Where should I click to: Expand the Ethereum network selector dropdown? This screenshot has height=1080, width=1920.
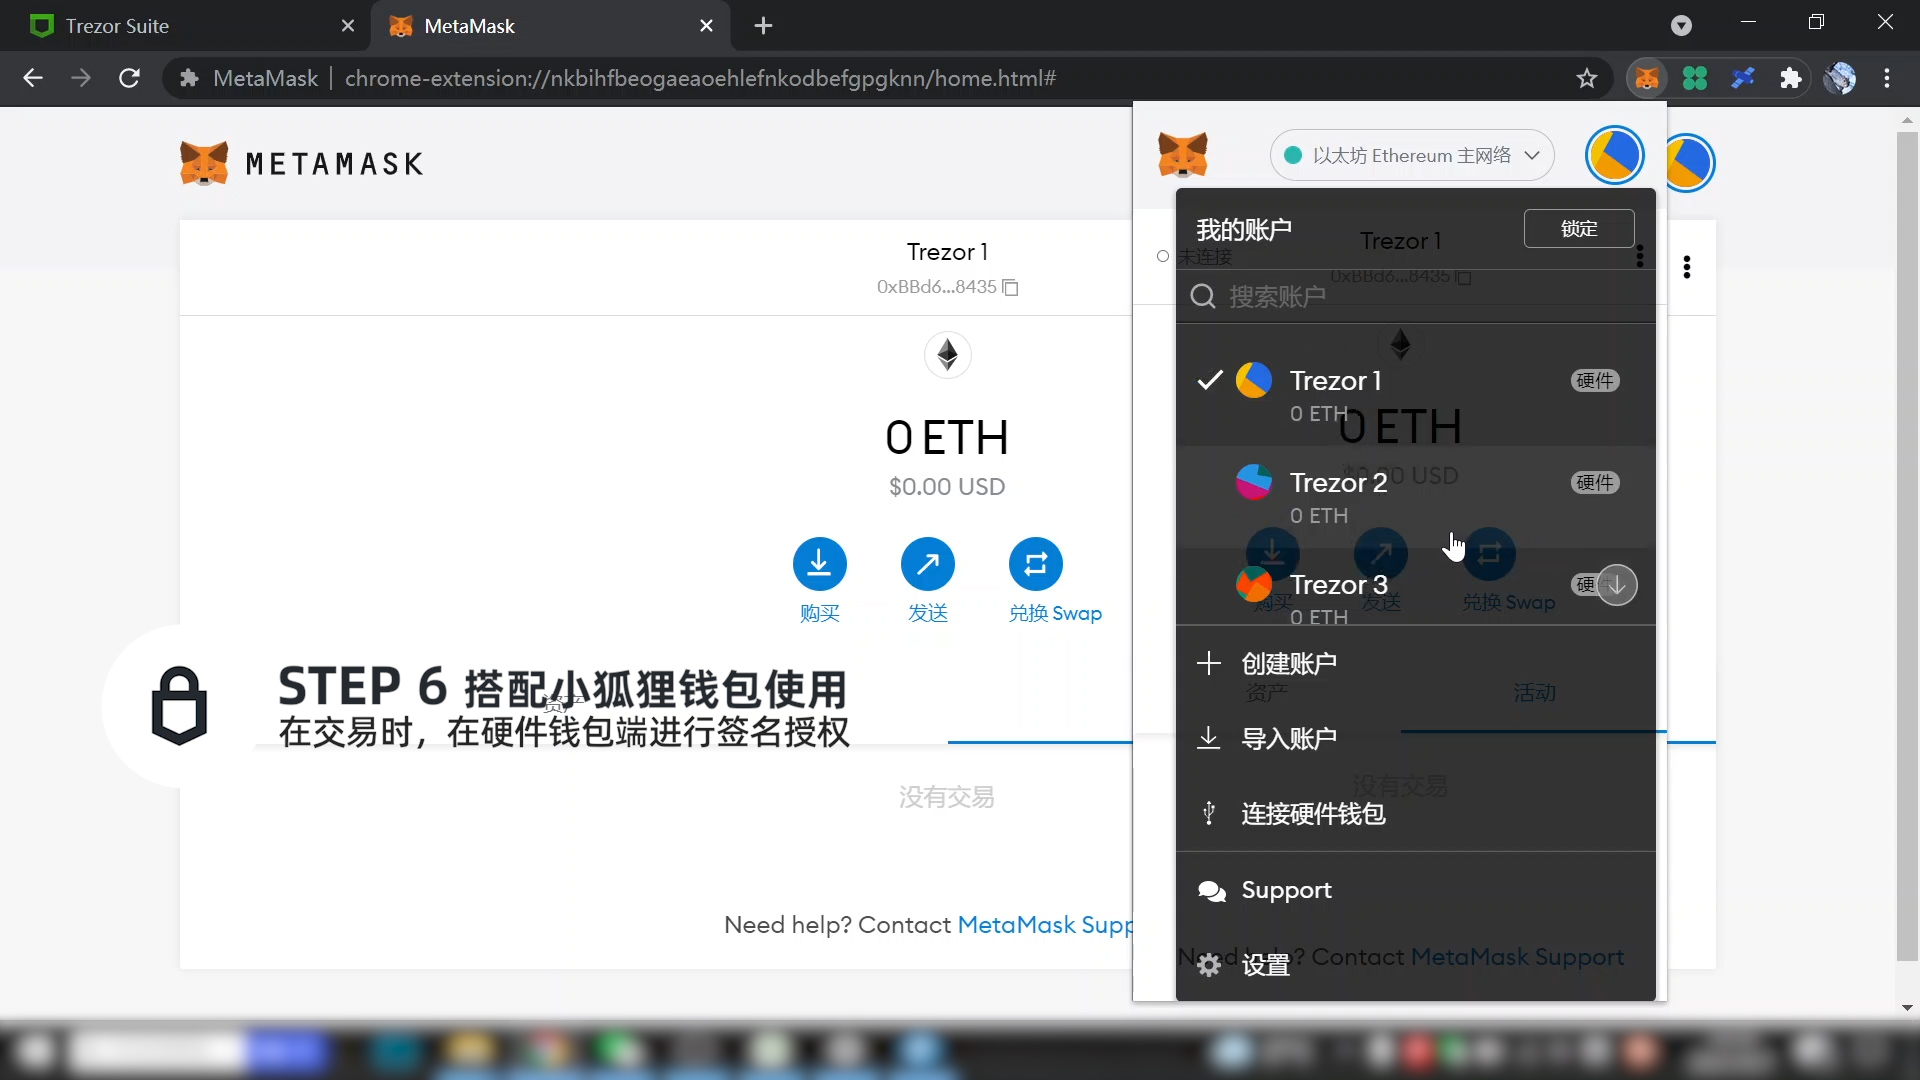[x=1412, y=155]
